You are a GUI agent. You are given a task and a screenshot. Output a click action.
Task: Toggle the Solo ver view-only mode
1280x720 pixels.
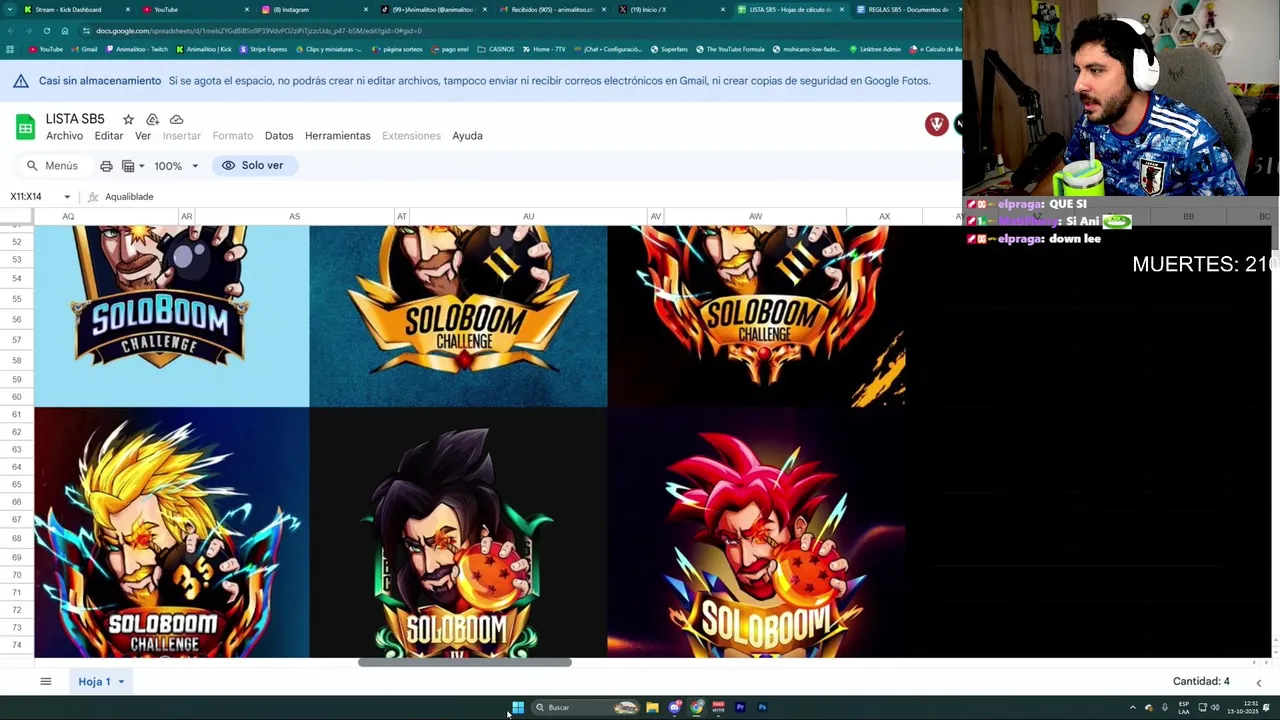[254, 166]
